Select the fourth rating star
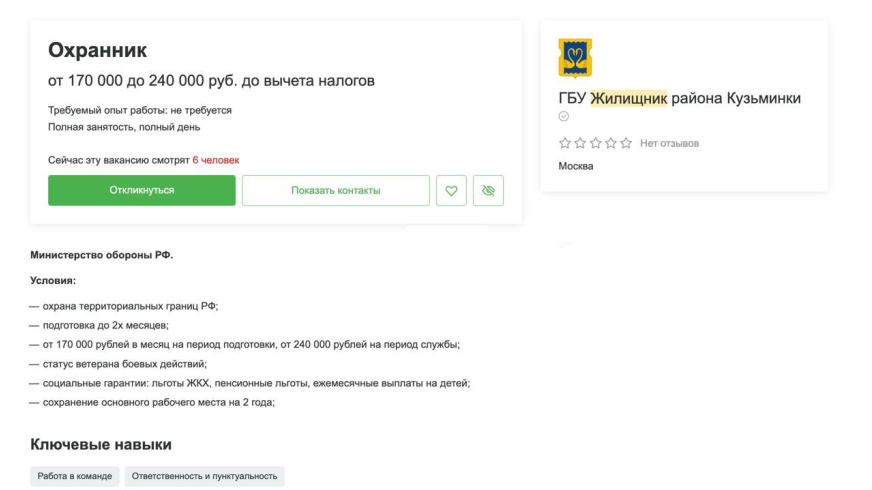Screen dimensions: 872x490 point(611,143)
